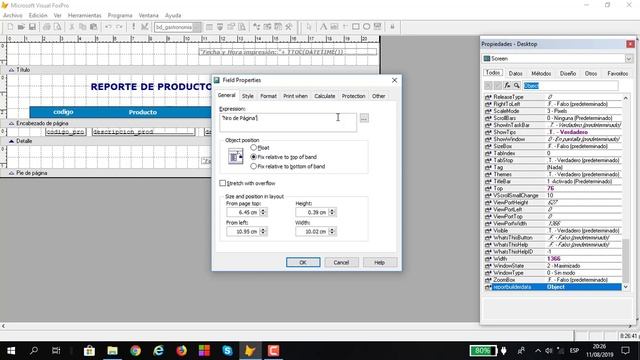Switch to the Print when tab

[x=296, y=96]
